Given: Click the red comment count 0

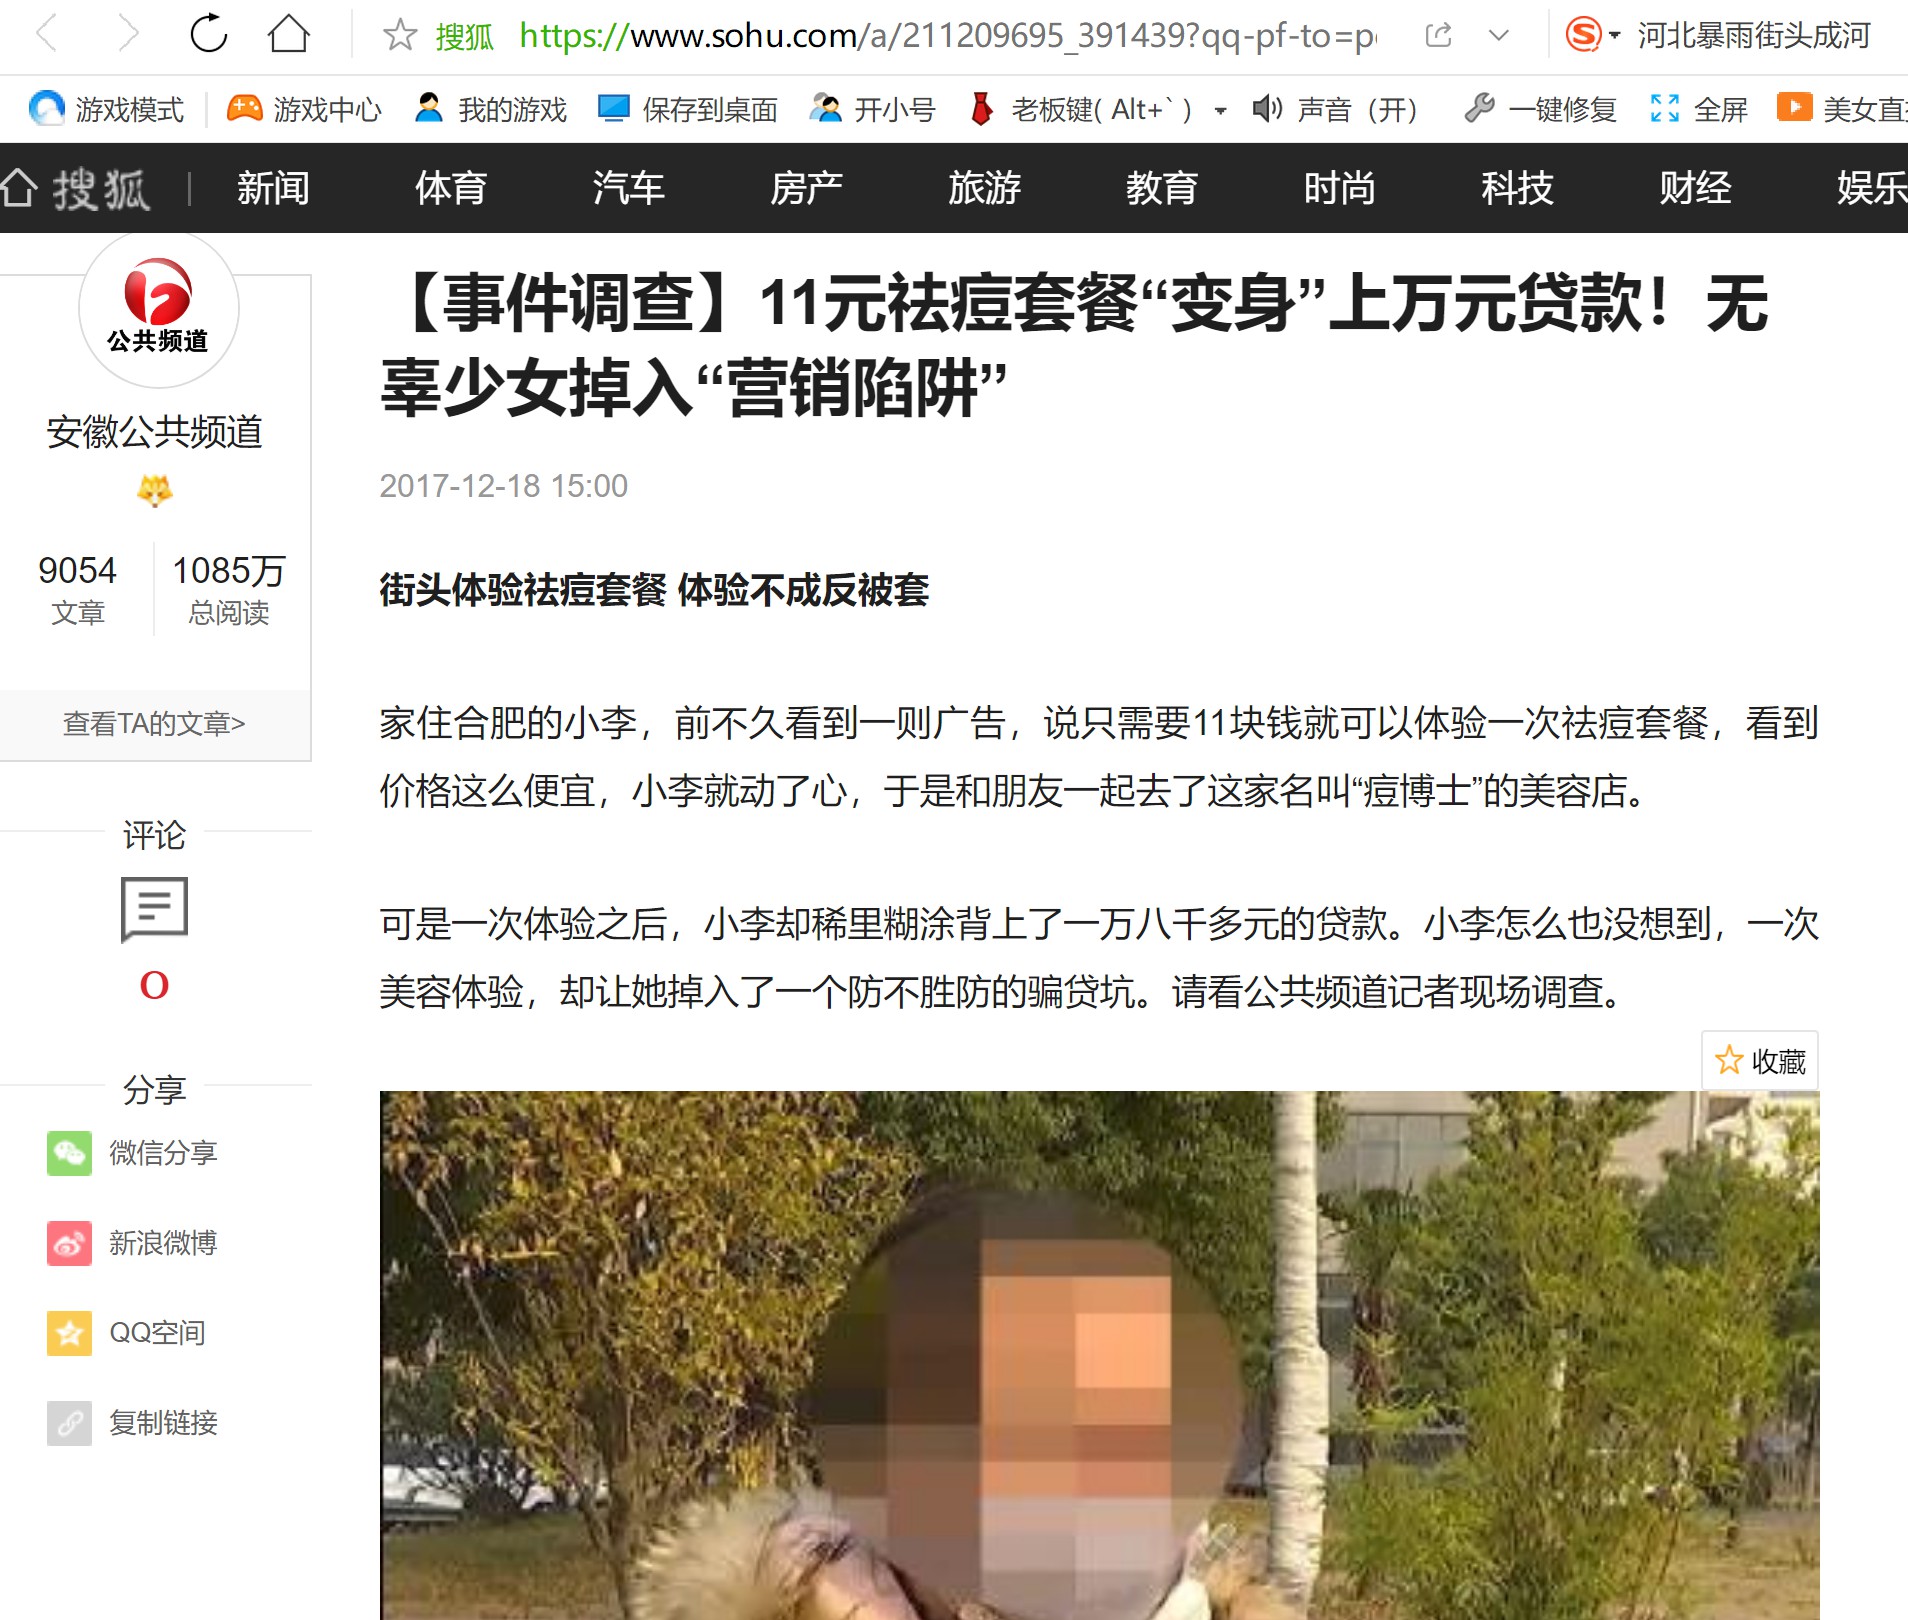Looking at the screenshot, I should 154,986.
